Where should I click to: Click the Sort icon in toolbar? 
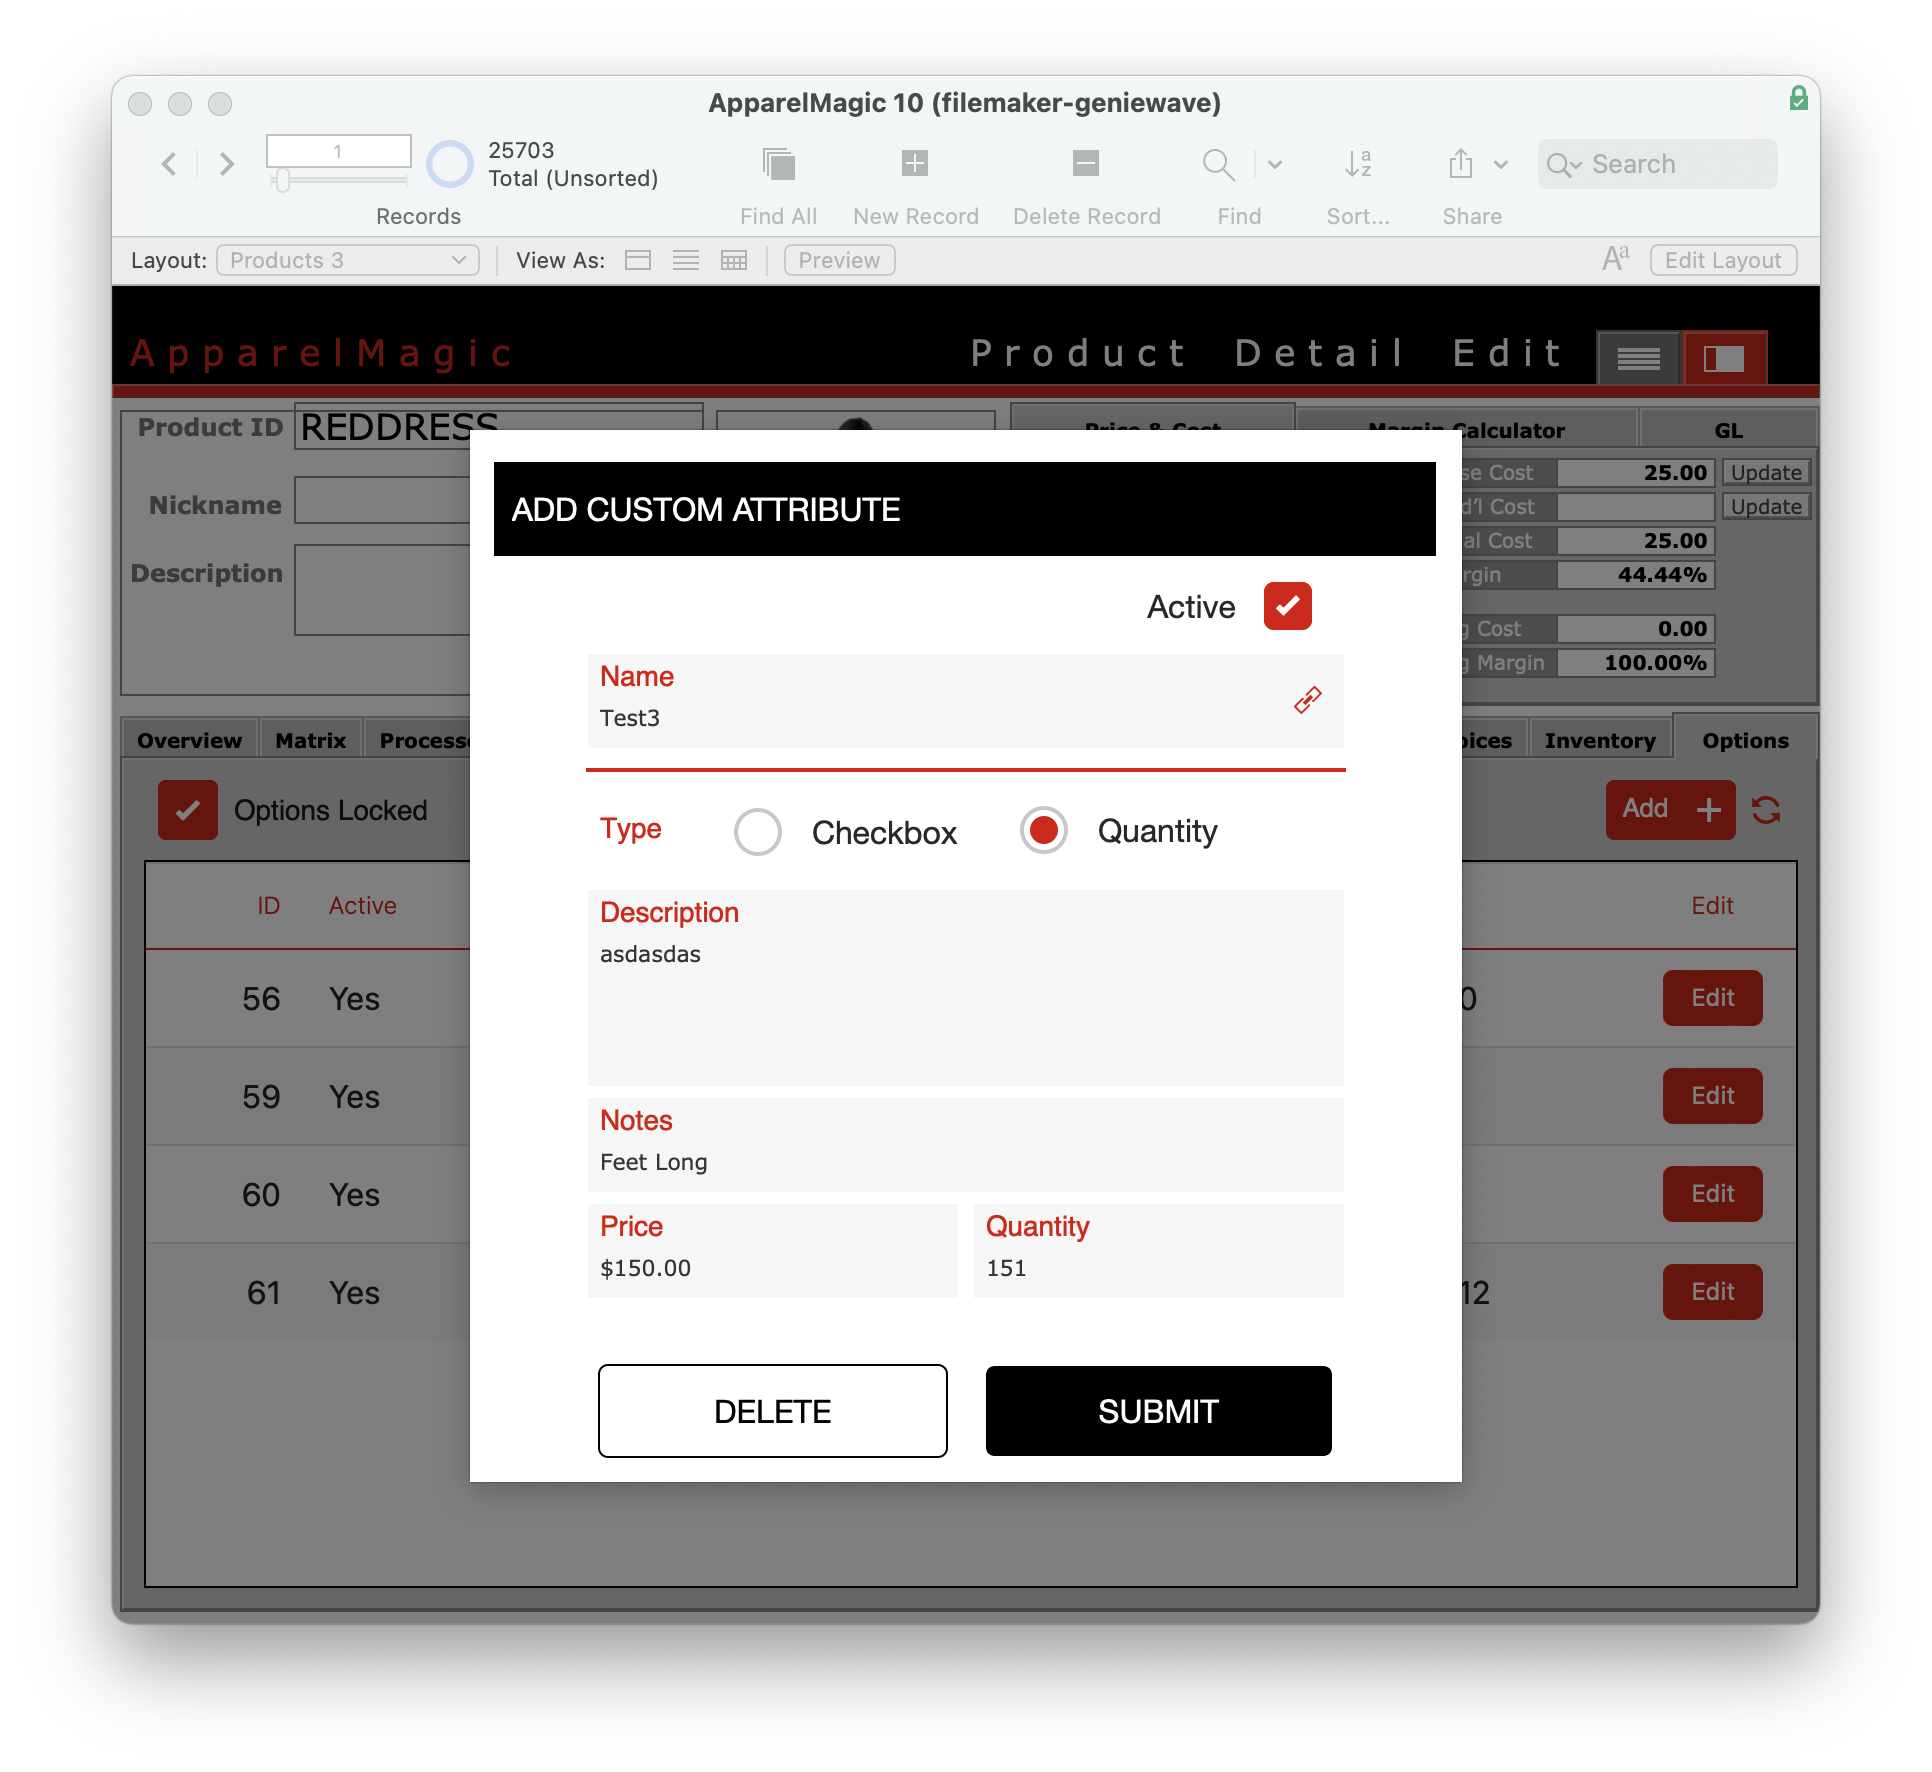click(x=1357, y=164)
